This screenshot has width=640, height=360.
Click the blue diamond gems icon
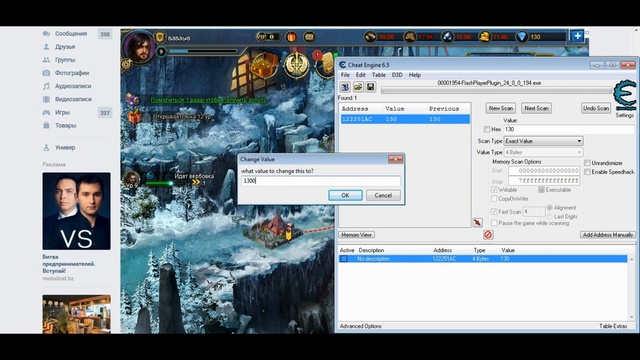tap(522, 37)
